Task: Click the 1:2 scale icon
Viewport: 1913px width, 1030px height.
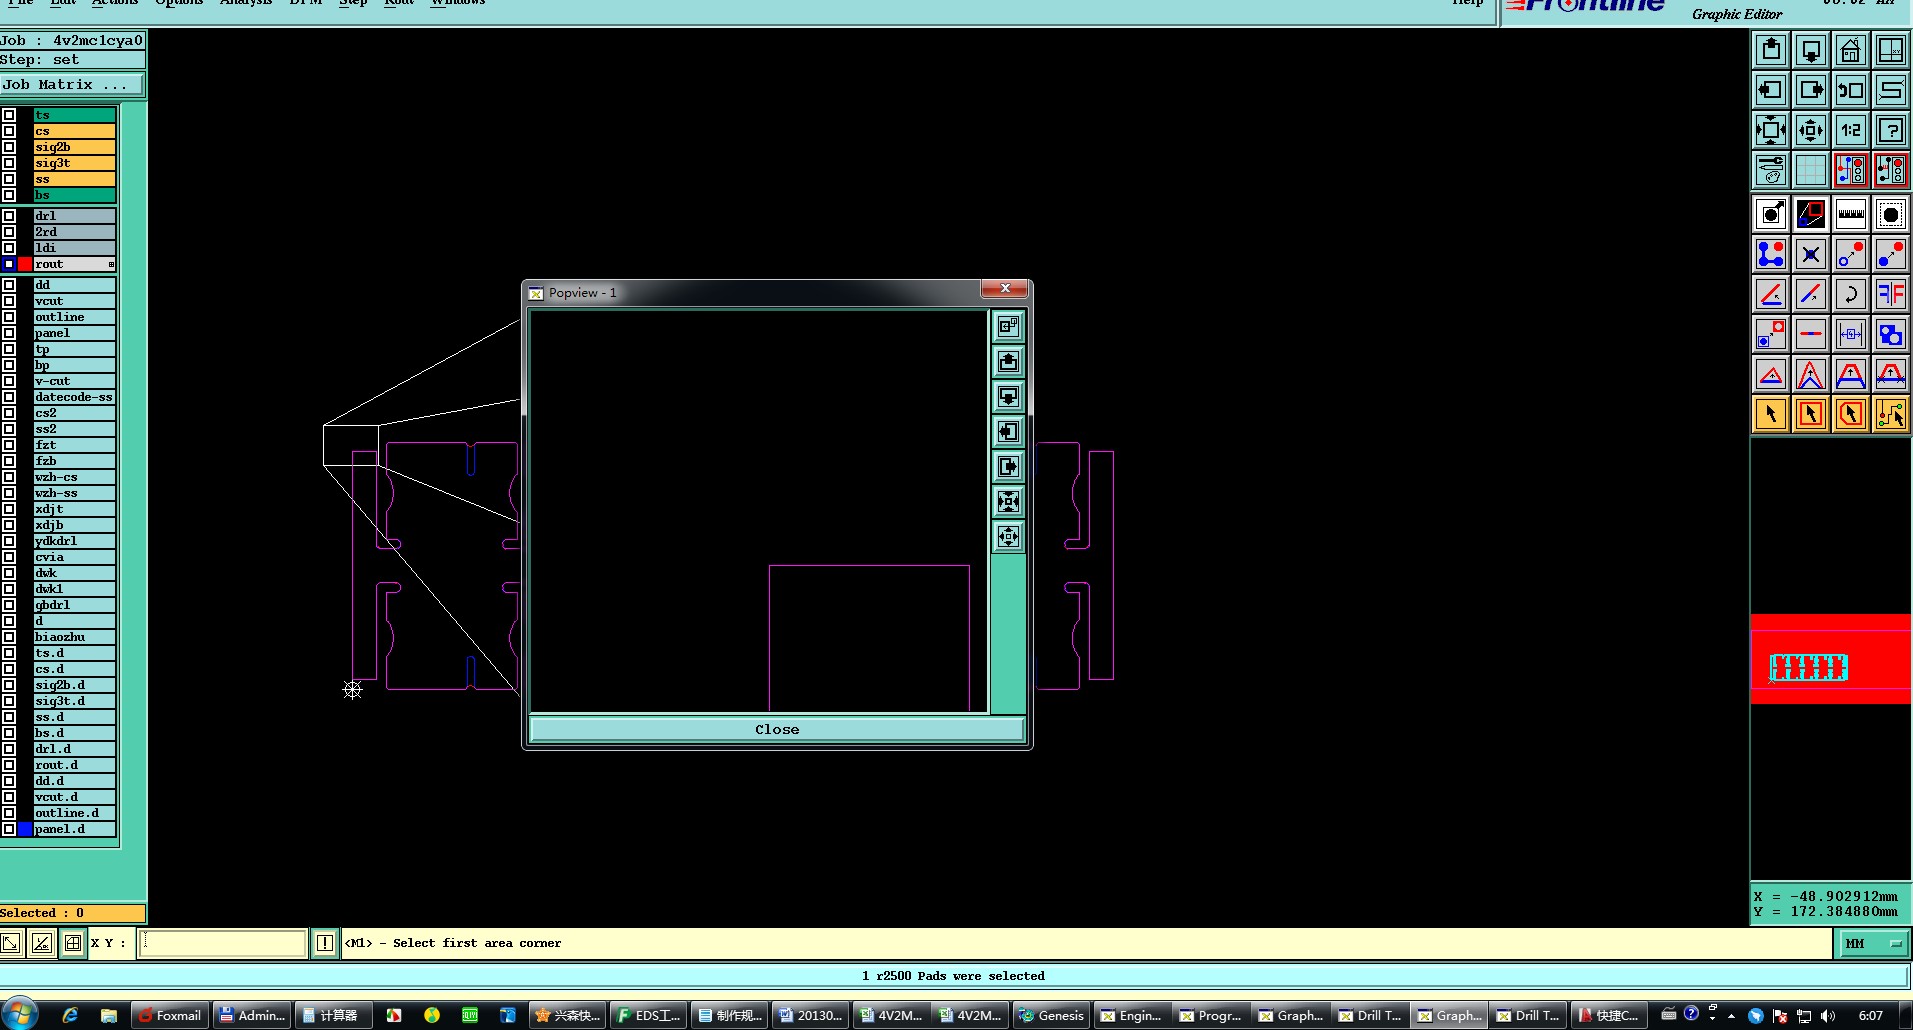Action: (x=1851, y=130)
